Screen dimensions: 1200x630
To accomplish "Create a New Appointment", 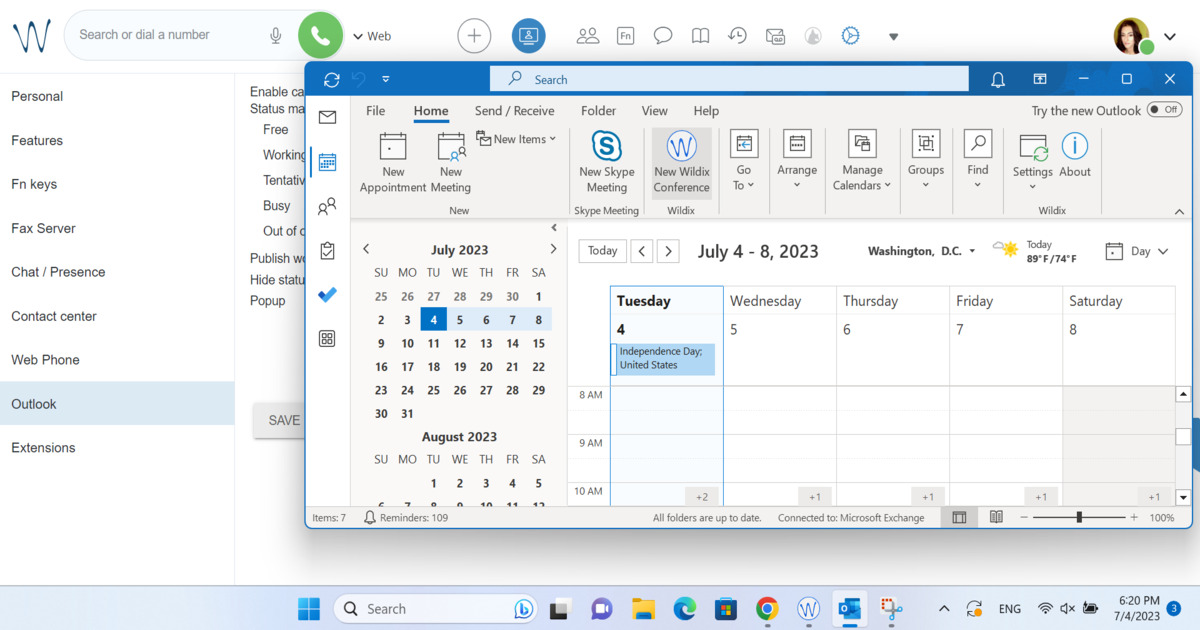I will [x=393, y=148].
